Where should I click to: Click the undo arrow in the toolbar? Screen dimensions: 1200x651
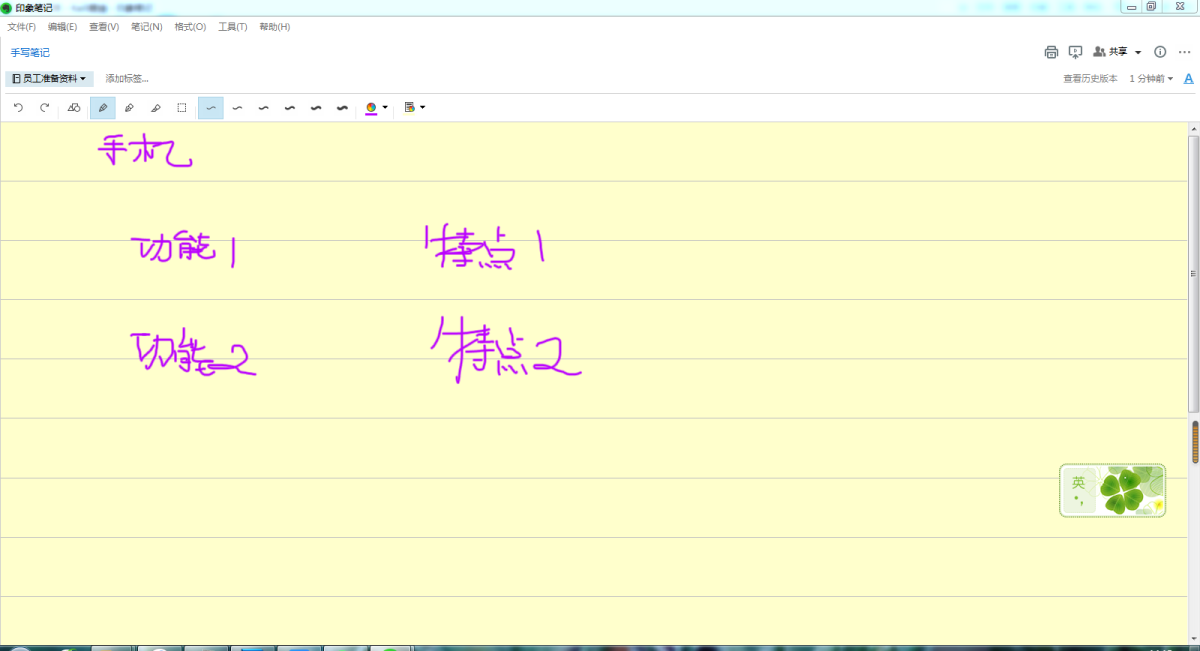click(18, 108)
